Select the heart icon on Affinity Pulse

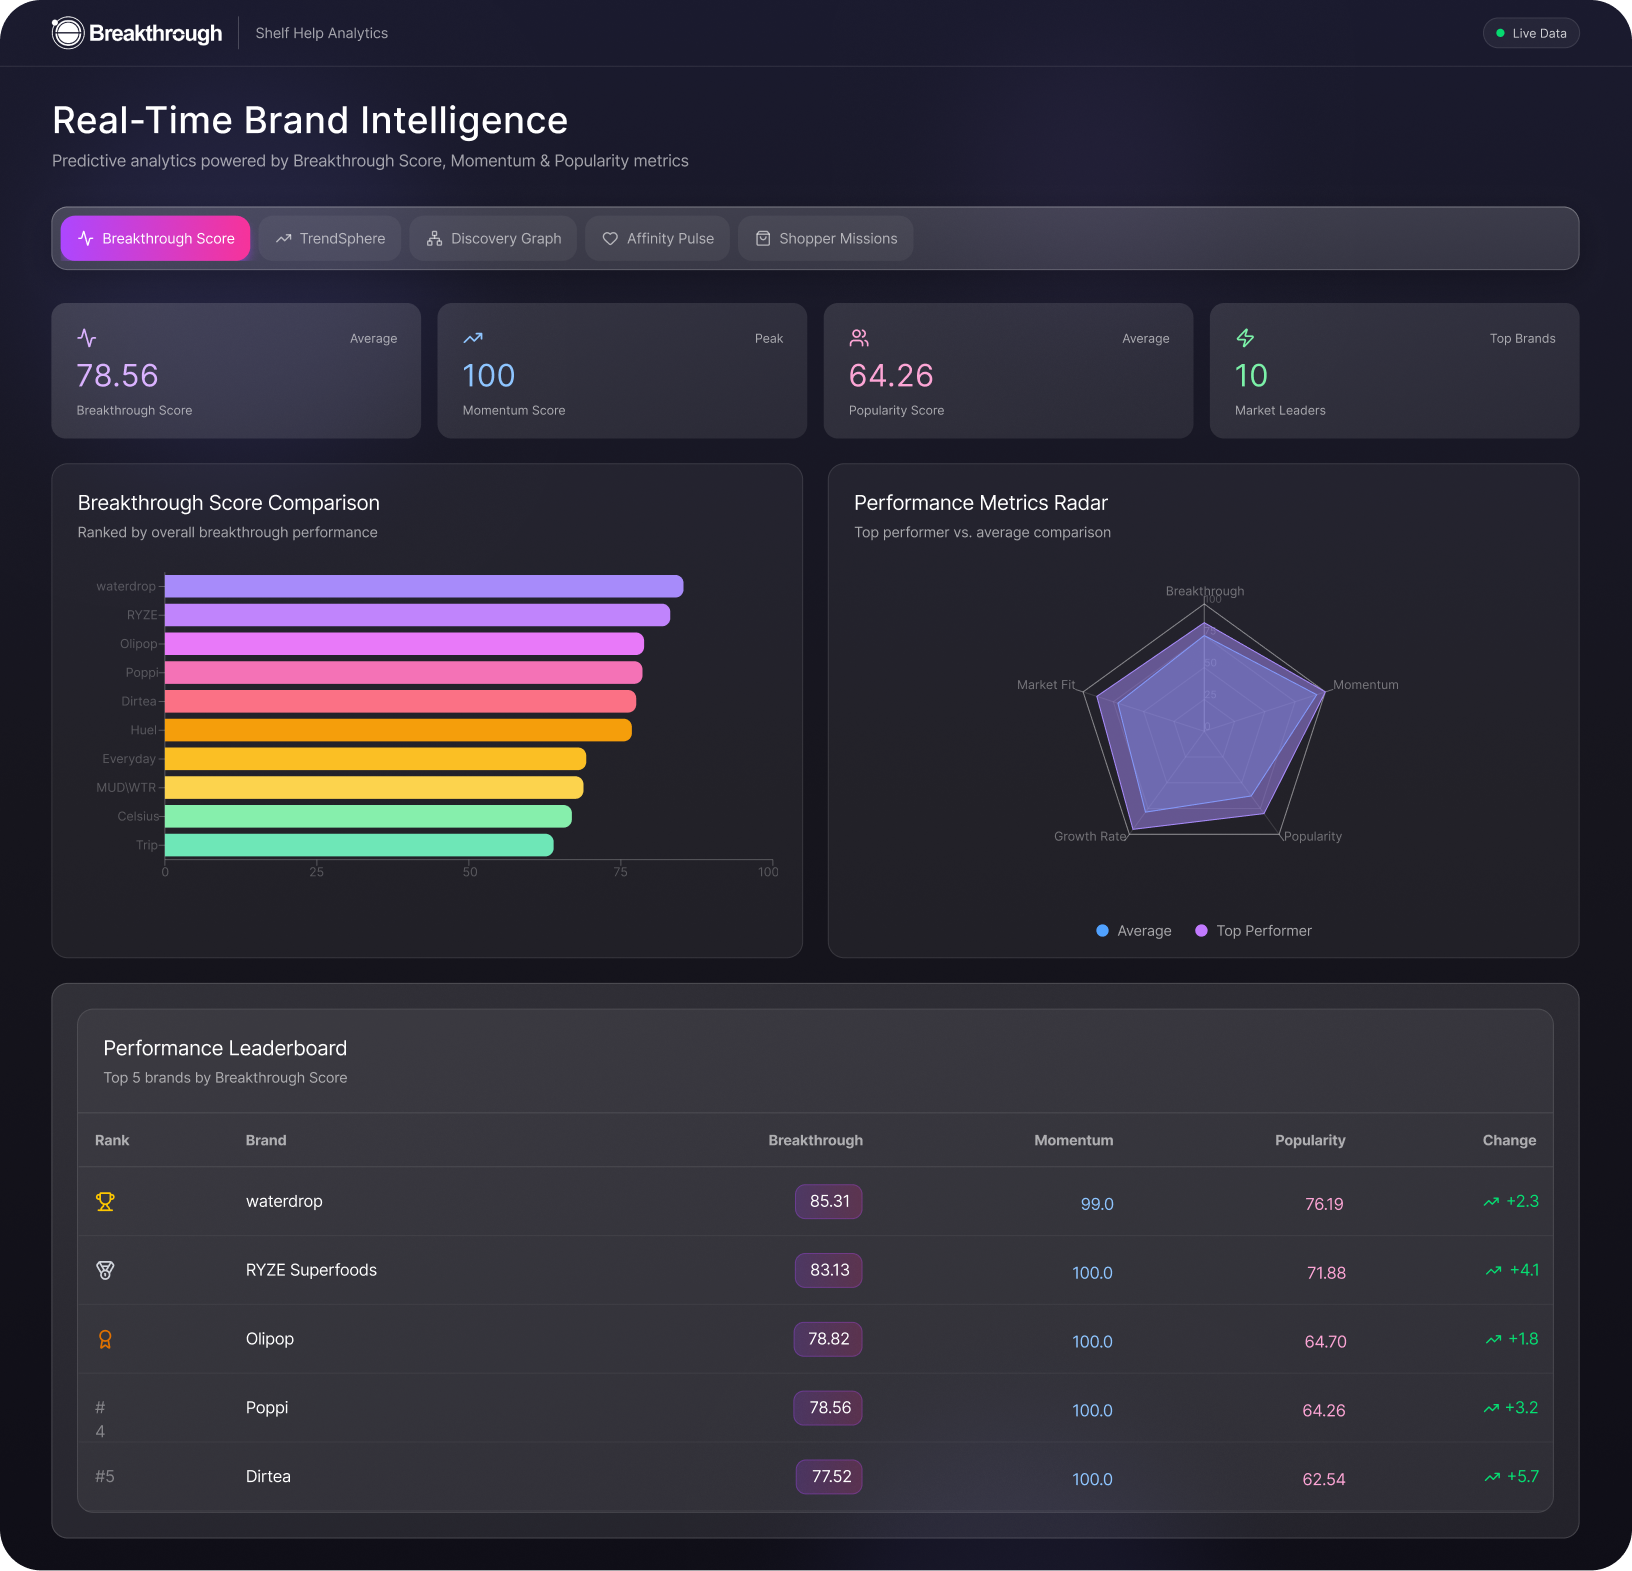pos(610,238)
